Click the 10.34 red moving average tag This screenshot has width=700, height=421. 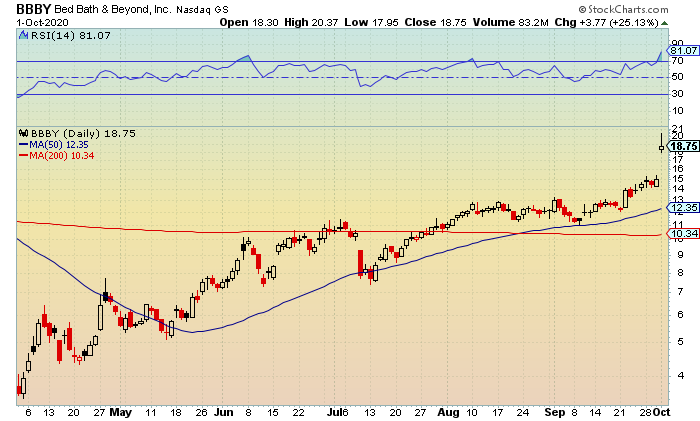[683, 233]
